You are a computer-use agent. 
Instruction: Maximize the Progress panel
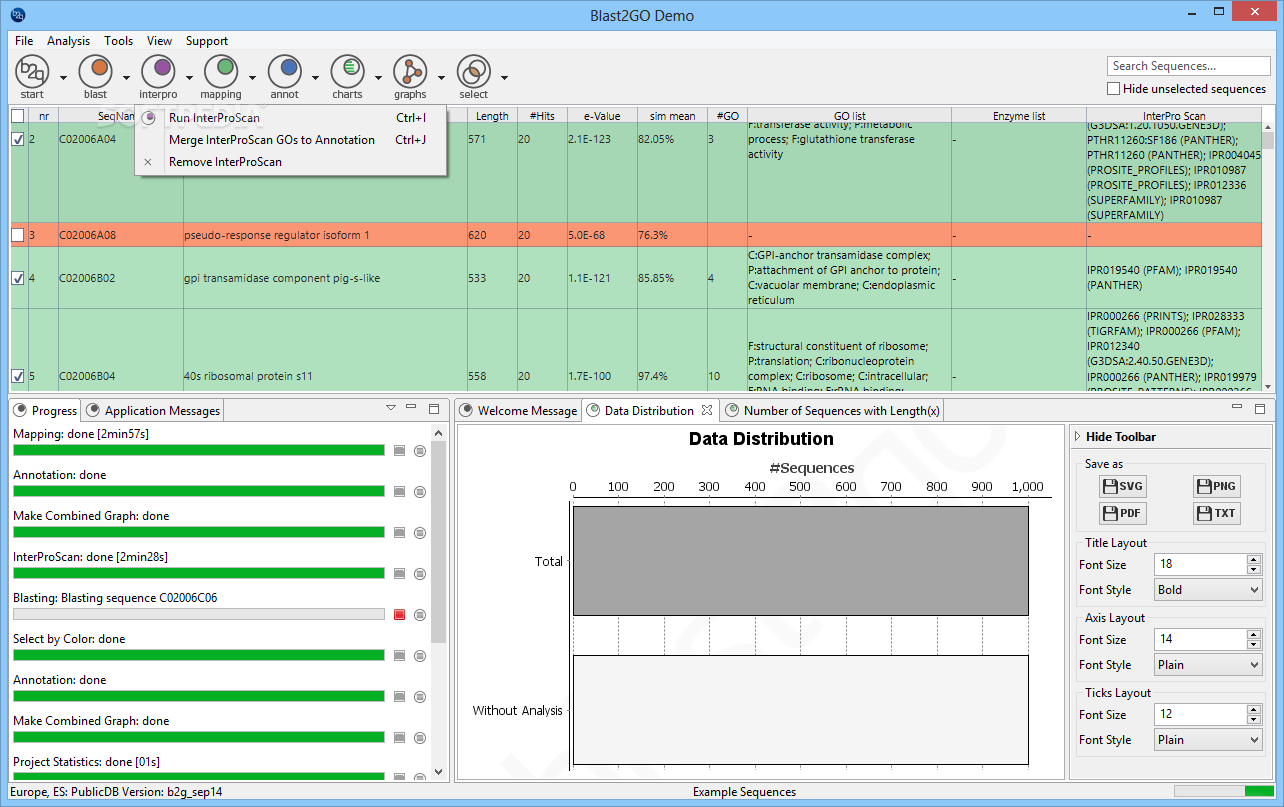coord(433,408)
